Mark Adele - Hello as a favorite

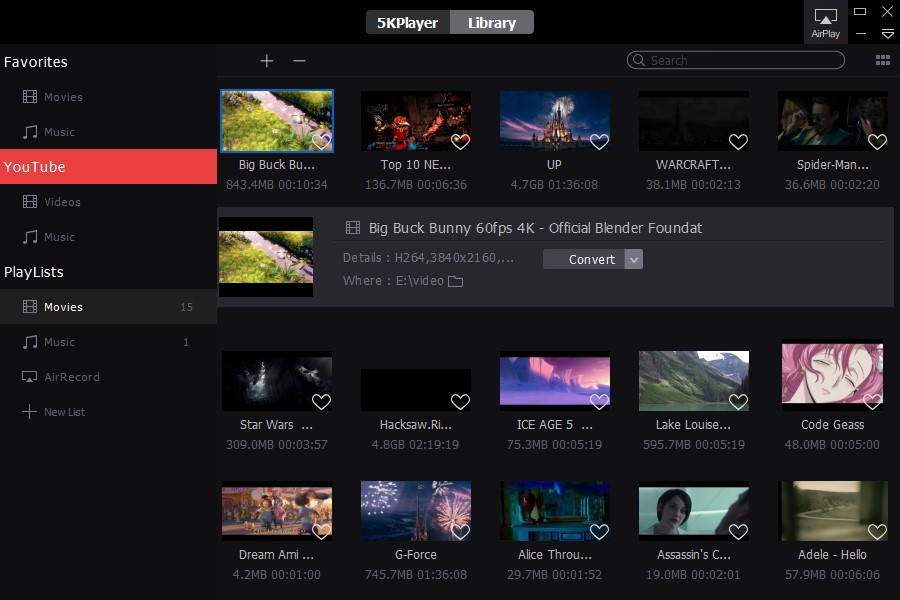click(x=876, y=532)
